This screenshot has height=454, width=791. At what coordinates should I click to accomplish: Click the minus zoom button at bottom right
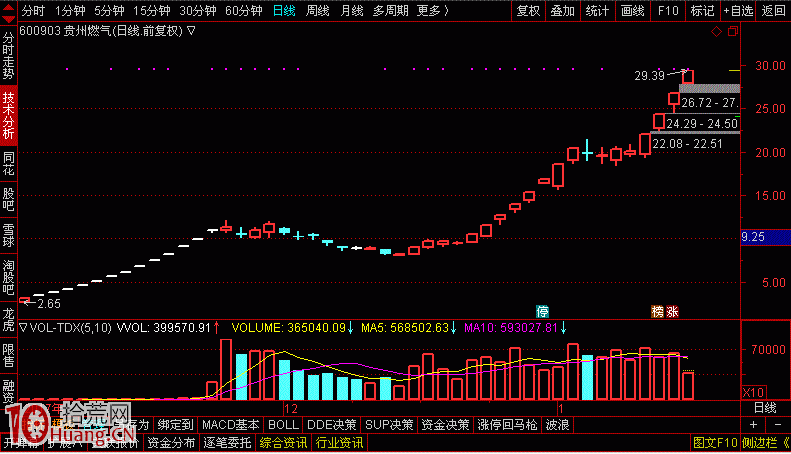777,425
